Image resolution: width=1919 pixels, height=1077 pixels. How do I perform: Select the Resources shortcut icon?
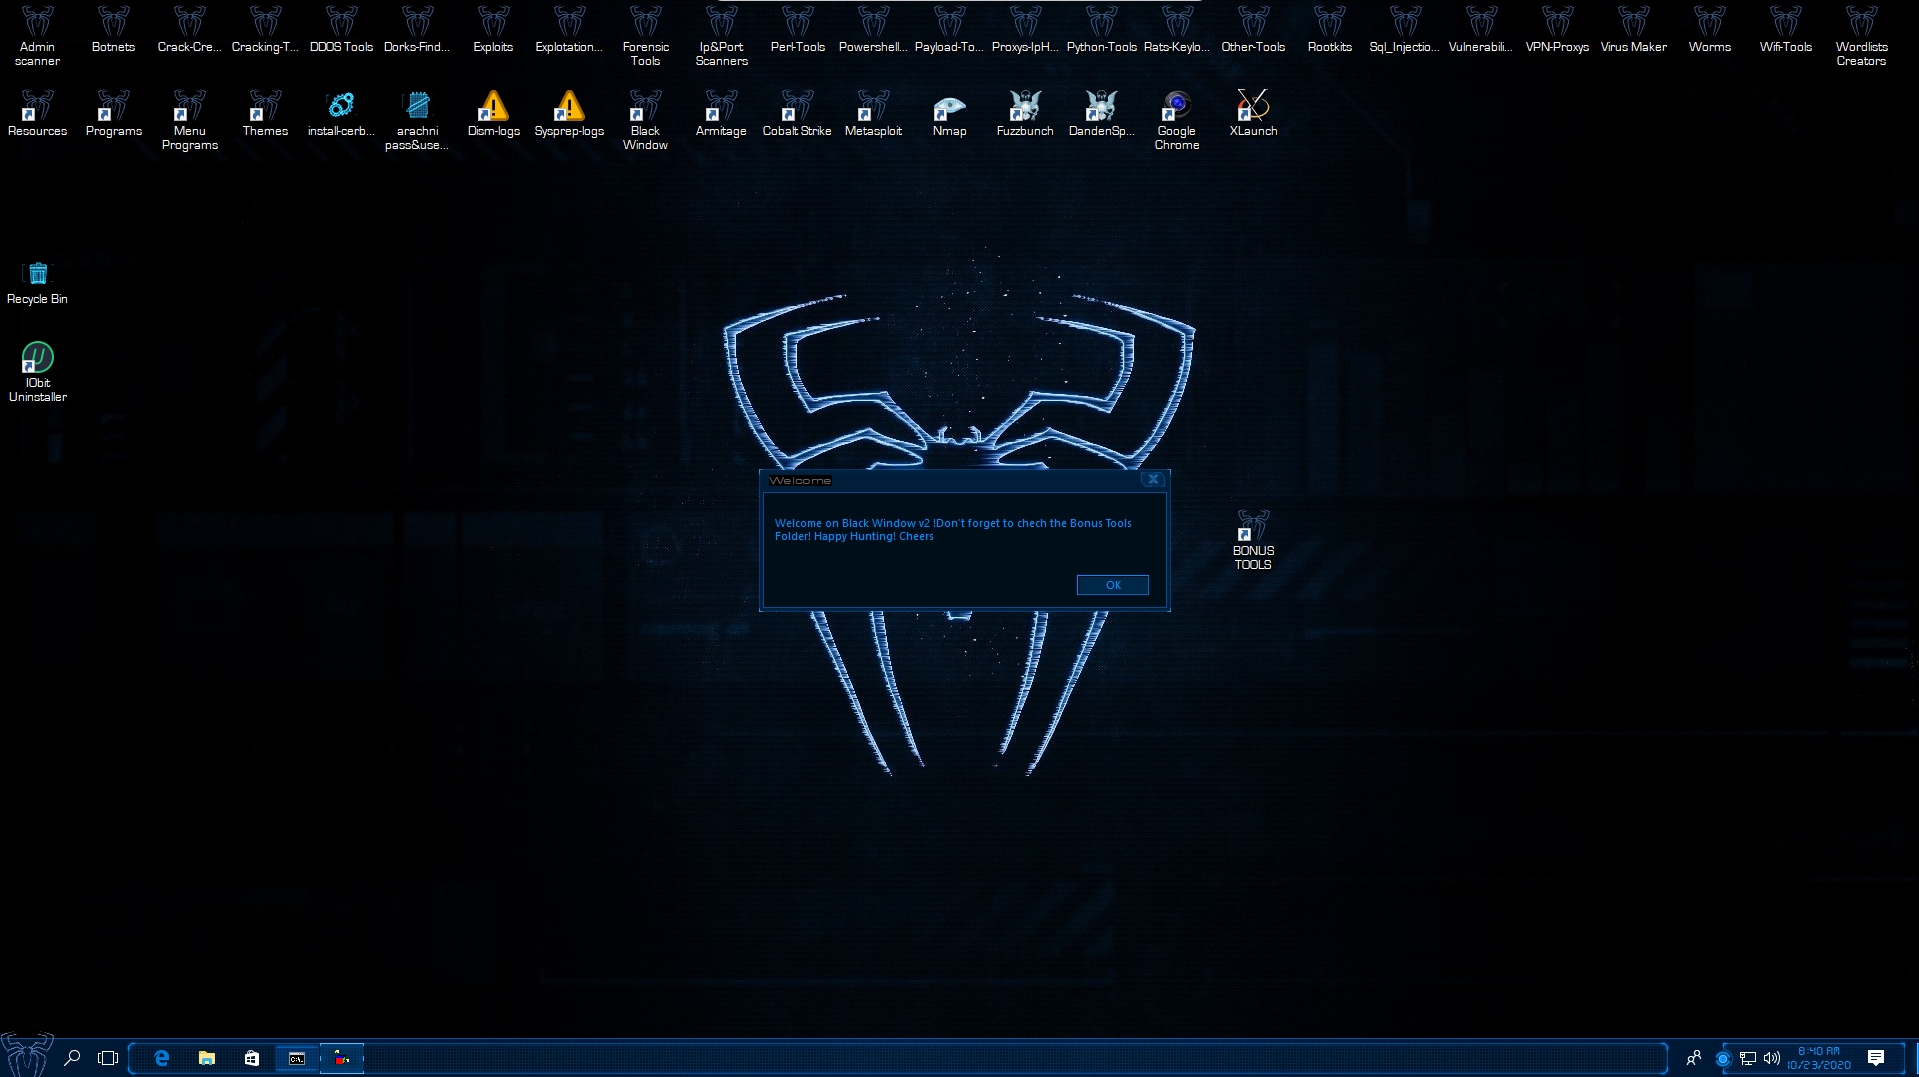pos(37,114)
